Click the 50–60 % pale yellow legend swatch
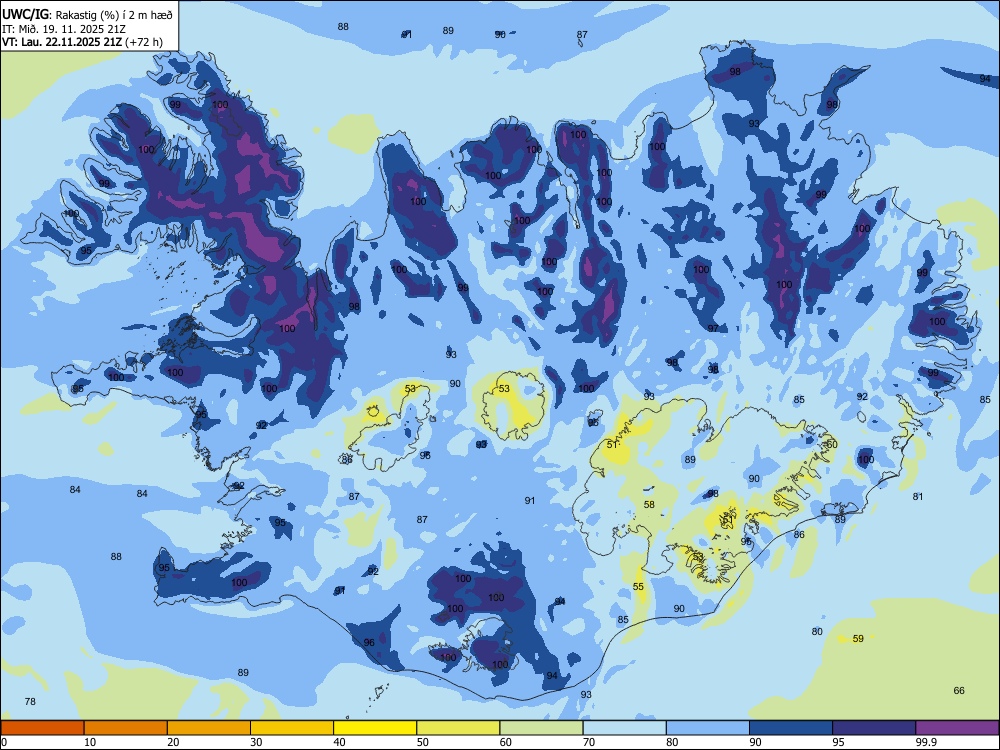Image resolution: width=1000 pixels, height=750 pixels. (x=458, y=728)
